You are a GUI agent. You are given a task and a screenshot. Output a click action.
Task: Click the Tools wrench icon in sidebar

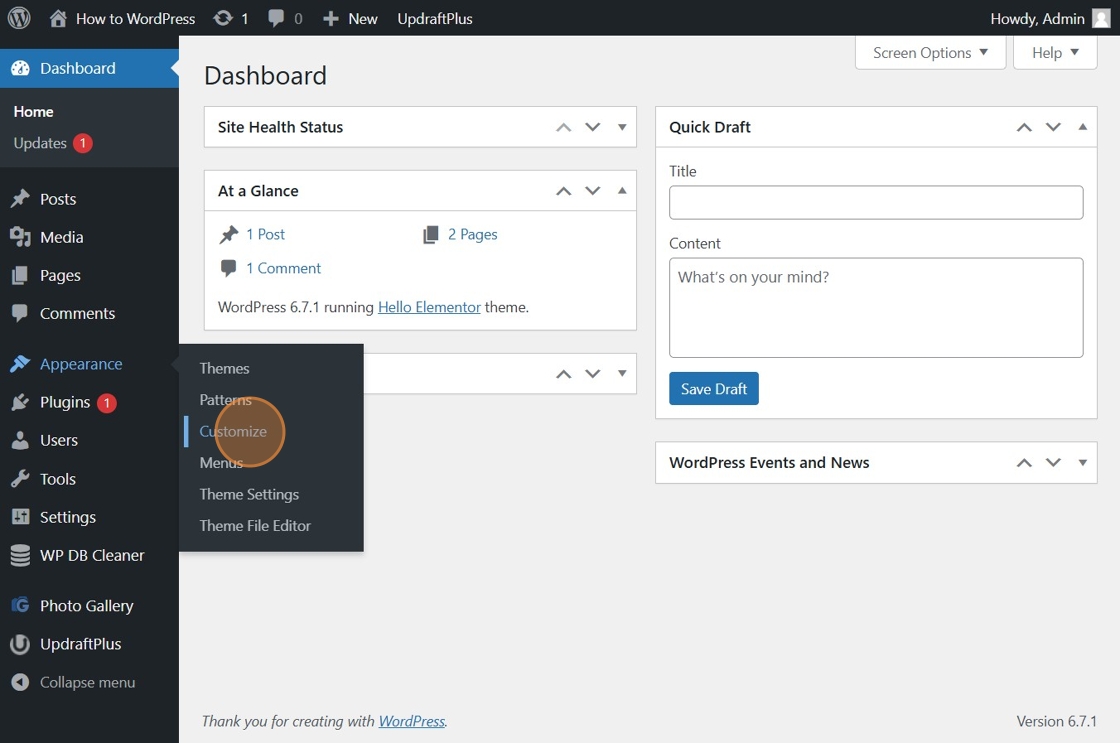pyautogui.click(x=21, y=479)
